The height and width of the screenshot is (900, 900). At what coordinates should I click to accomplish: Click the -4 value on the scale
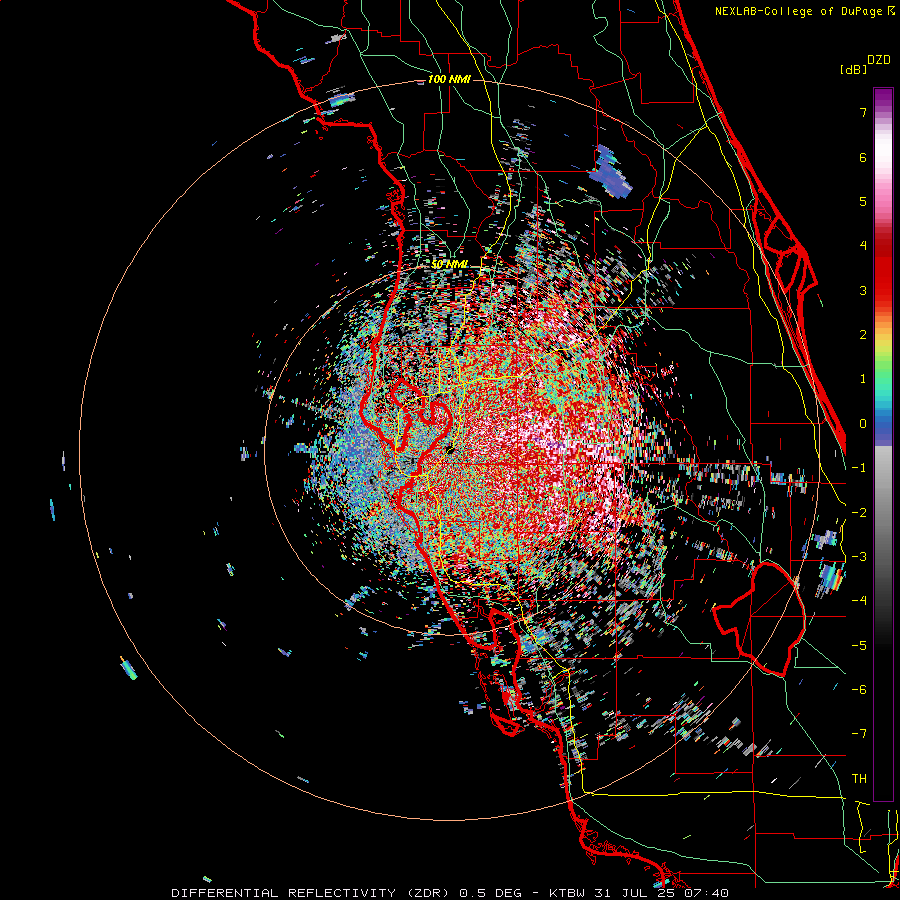[859, 601]
